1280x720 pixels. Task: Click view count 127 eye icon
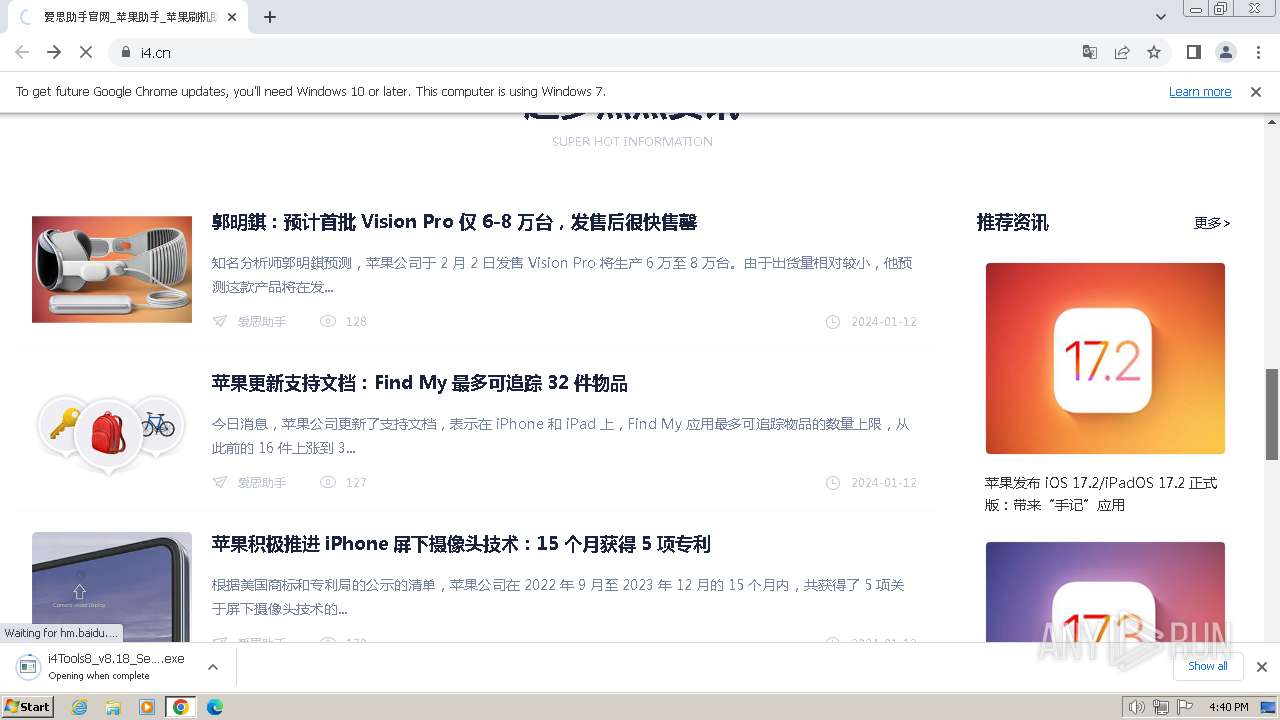pyautogui.click(x=327, y=482)
